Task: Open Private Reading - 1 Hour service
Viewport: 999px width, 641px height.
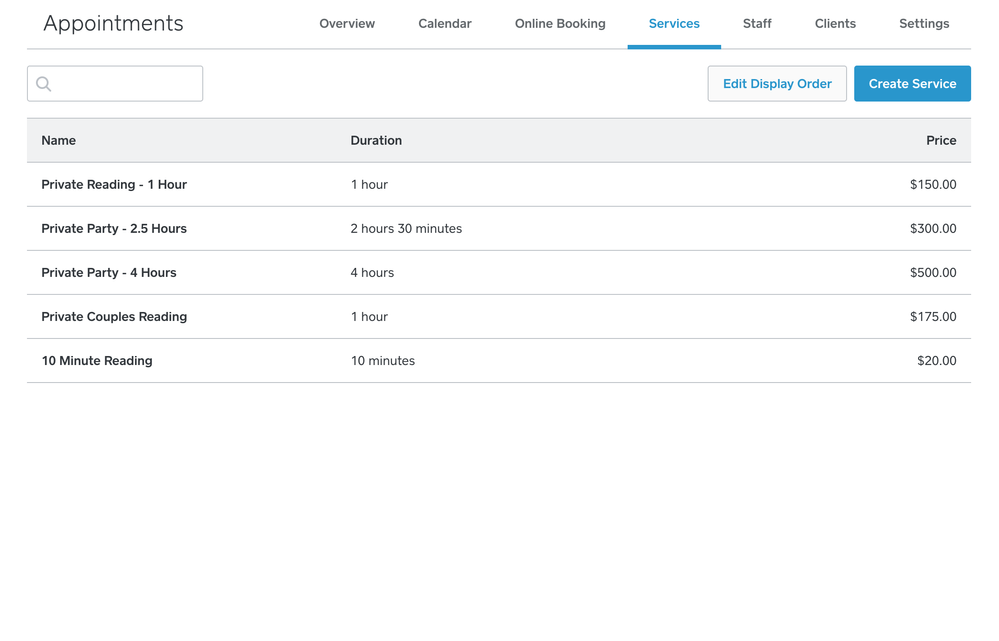Action: point(114,185)
